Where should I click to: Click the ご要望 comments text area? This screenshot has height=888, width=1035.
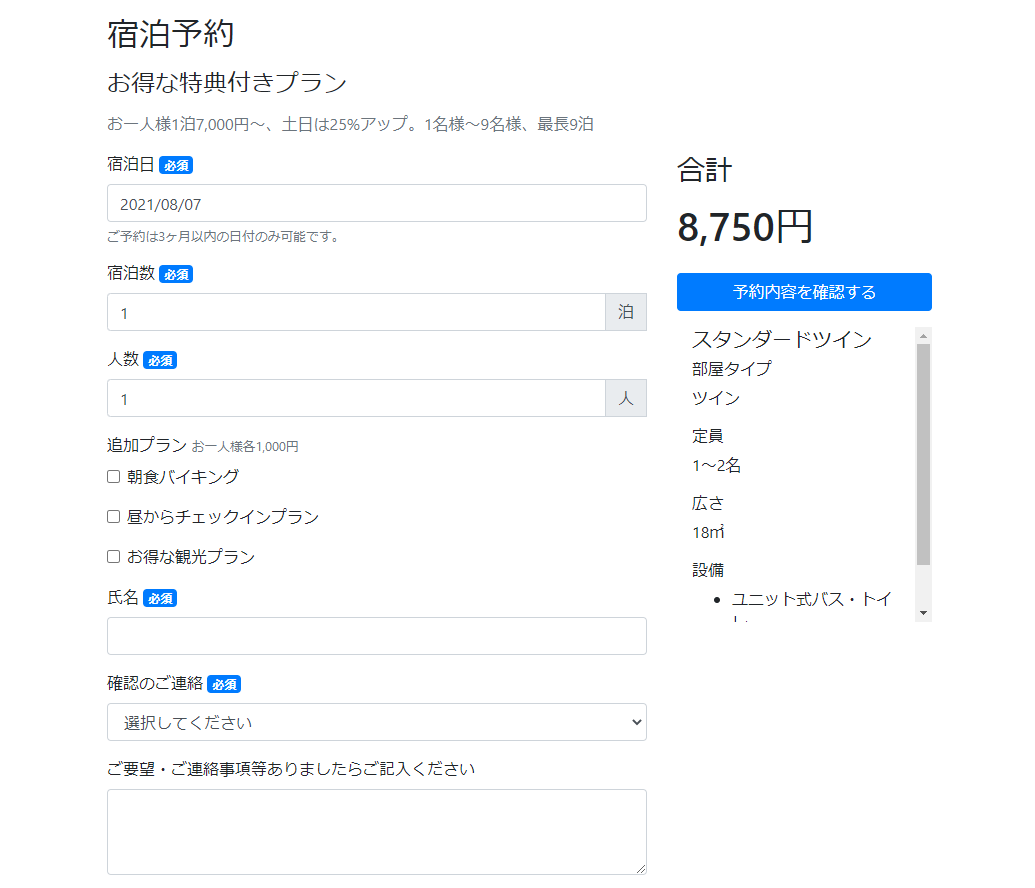pyautogui.click(x=376, y=830)
